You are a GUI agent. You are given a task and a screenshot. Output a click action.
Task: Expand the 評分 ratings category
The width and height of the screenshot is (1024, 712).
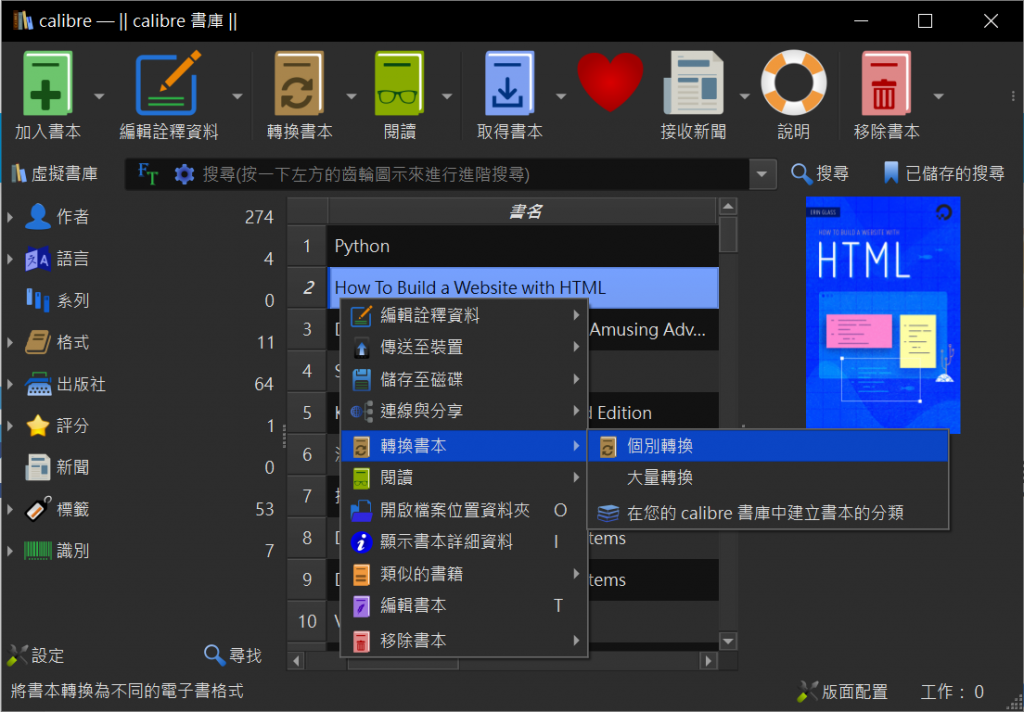coord(10,426)
